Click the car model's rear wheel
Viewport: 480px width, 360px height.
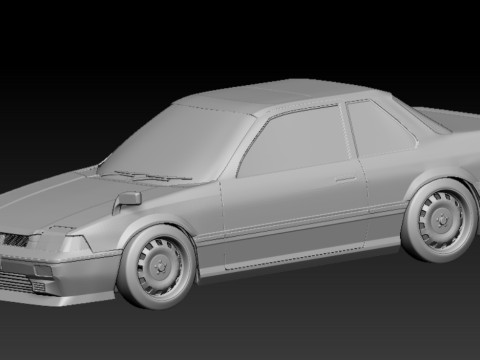[x=439, y=221]
